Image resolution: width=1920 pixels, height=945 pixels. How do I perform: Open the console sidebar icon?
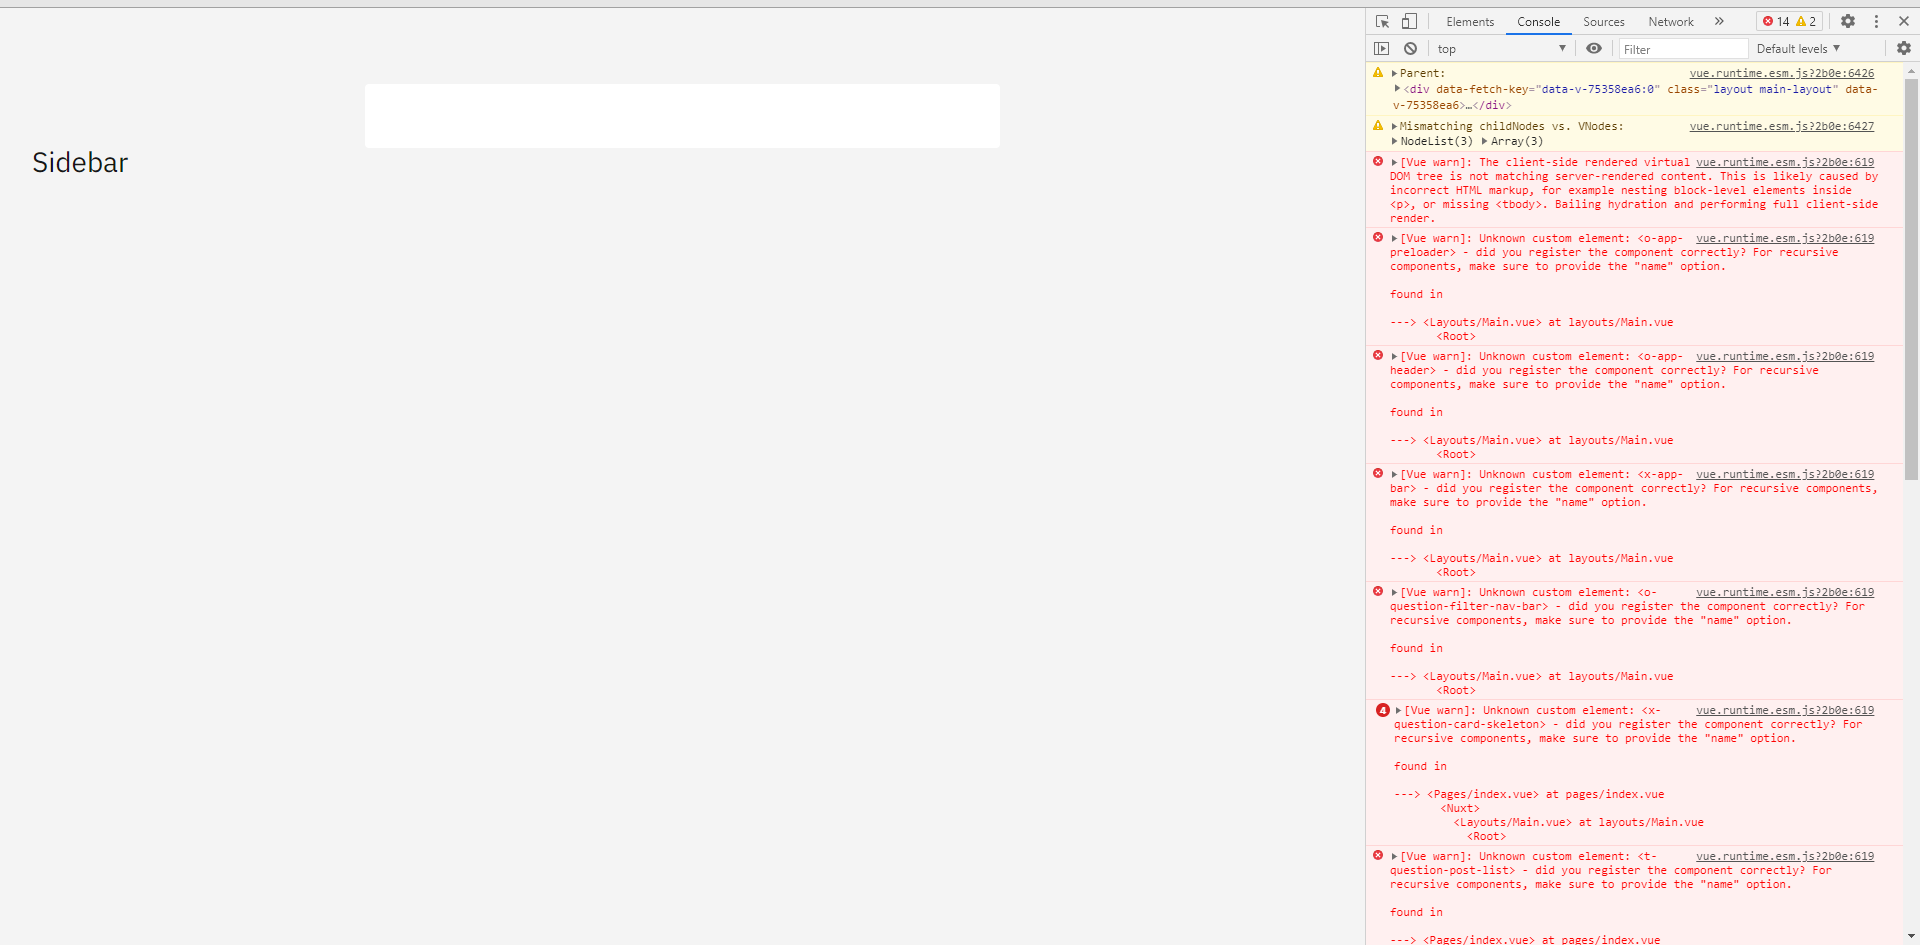[x=1382, y=48]
